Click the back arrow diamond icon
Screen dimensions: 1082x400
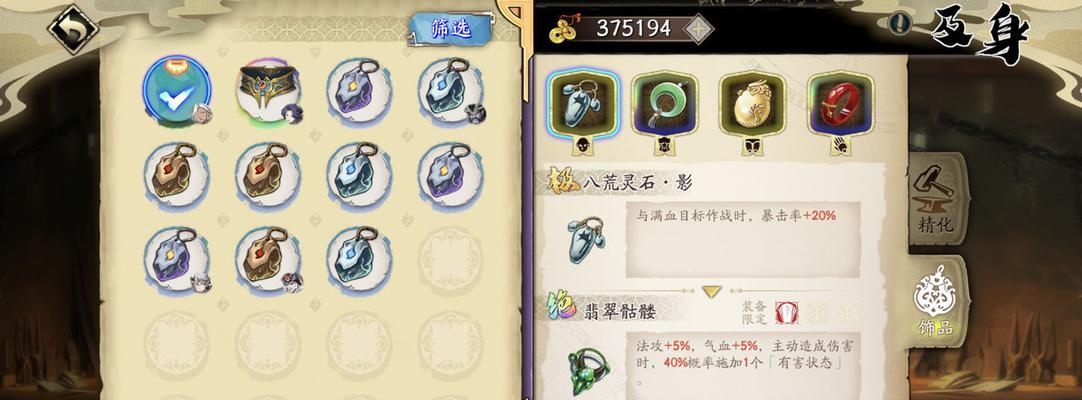72,29
